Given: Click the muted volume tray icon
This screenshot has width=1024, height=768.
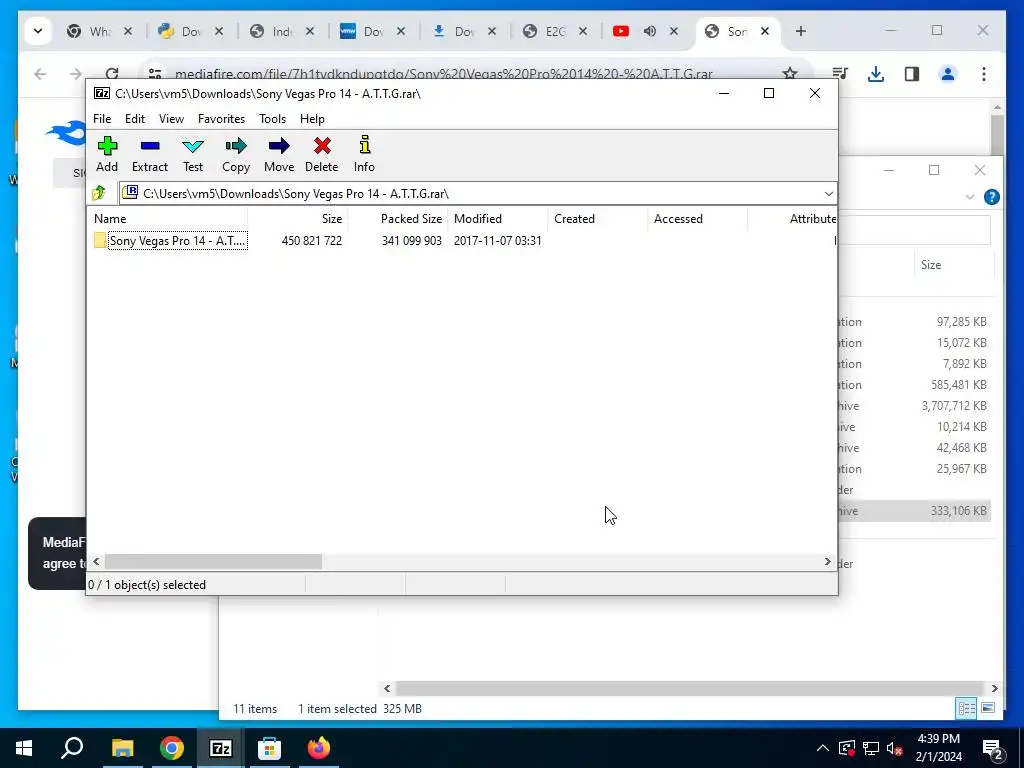Looking at the screenshot, I should 895,748.
